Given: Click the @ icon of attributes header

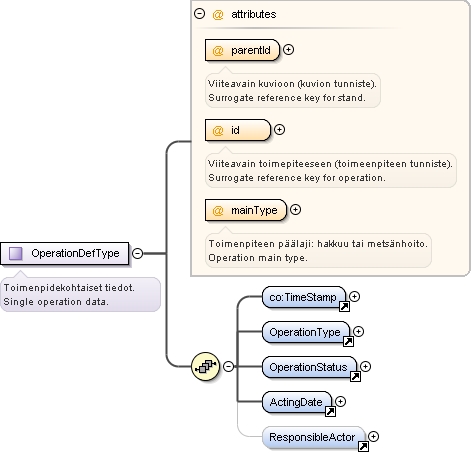Looking at the screenshot, I should coord(218,15).
